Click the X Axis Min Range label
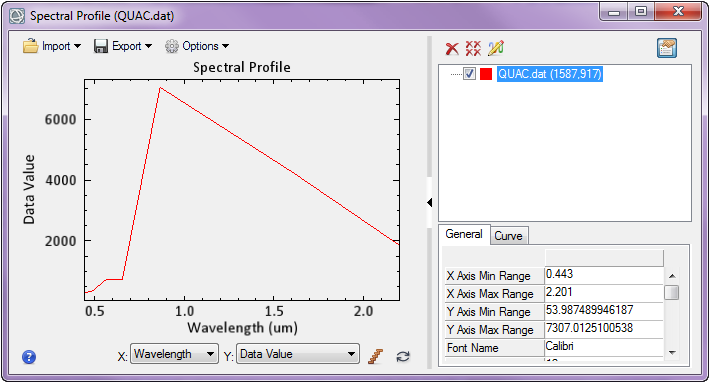Viewport: 710px width, 383px height. (x=488, y=276)
